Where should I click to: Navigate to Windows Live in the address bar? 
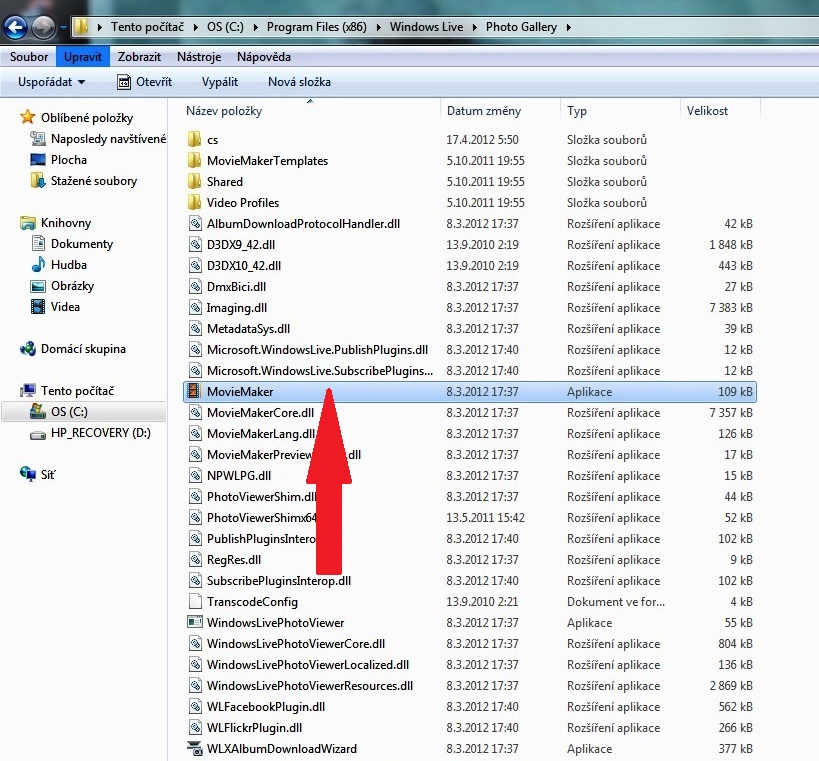point(426,27)
